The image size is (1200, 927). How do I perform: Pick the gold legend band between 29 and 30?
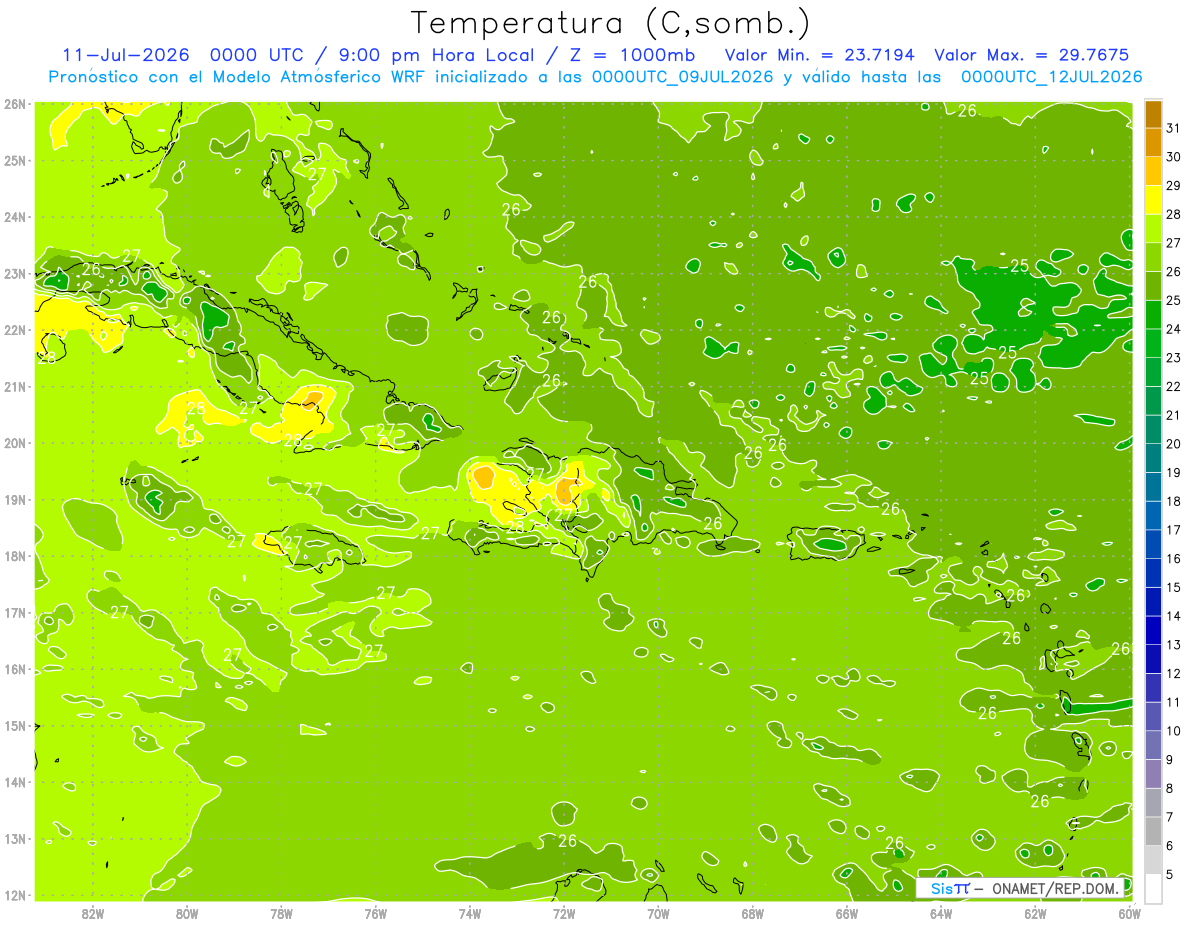point(1152,171)
